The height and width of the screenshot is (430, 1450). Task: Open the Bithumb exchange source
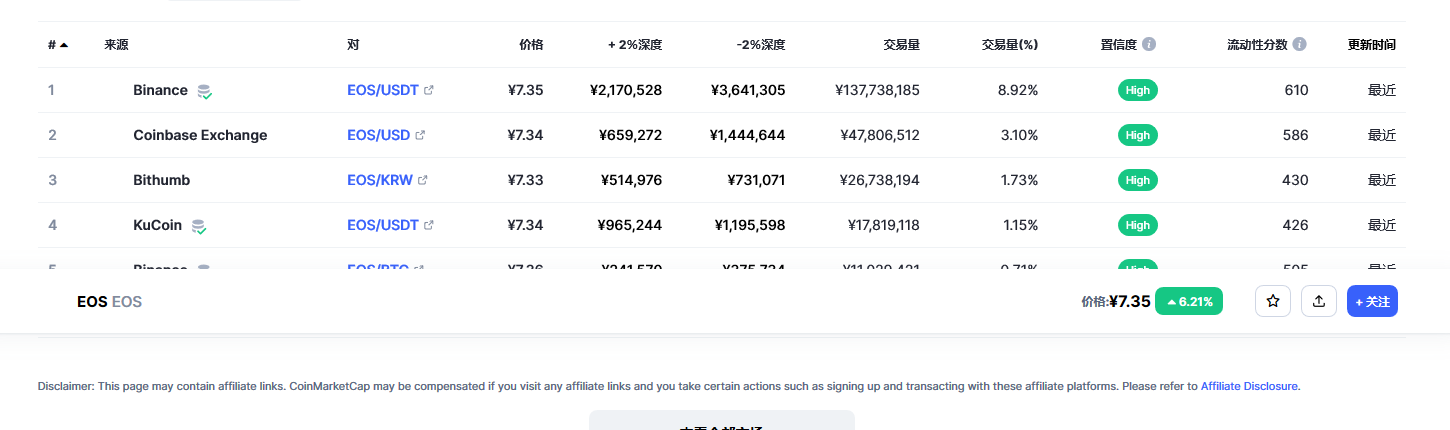point(161,180)
